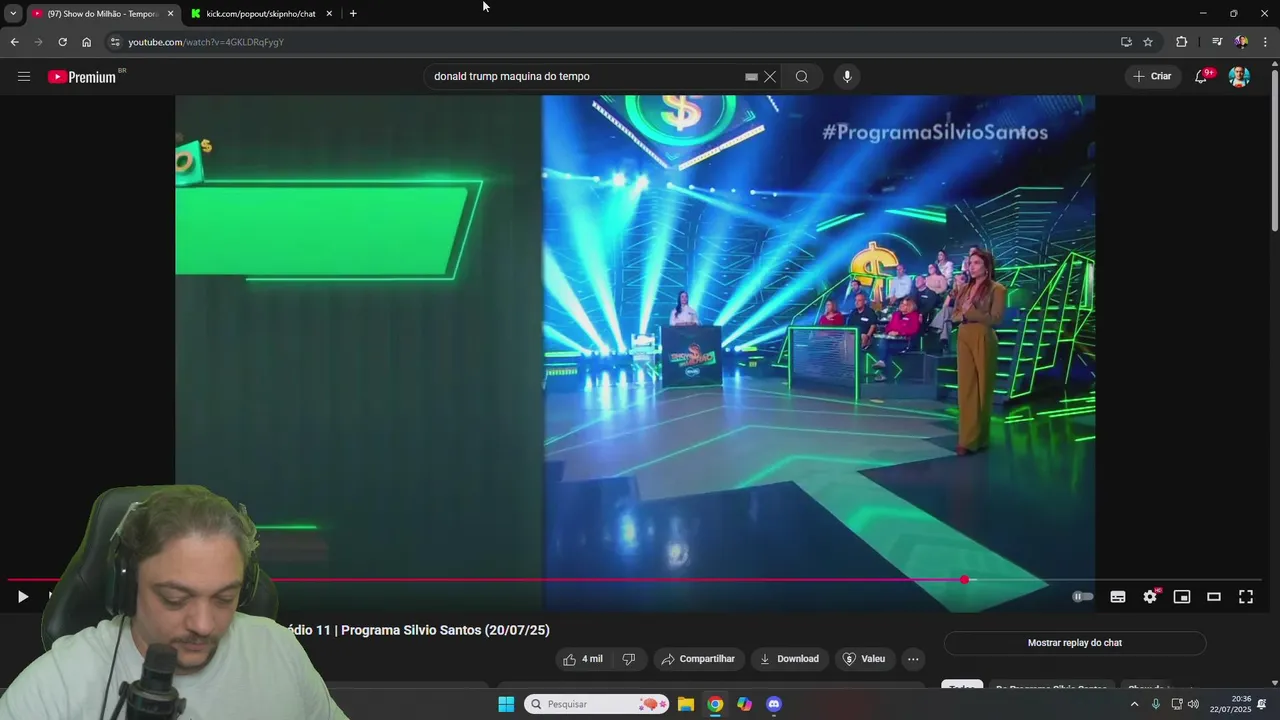Open YouTube notifications bell
This screenshot has height=720, width=1280.
(x=1202, y=76)
